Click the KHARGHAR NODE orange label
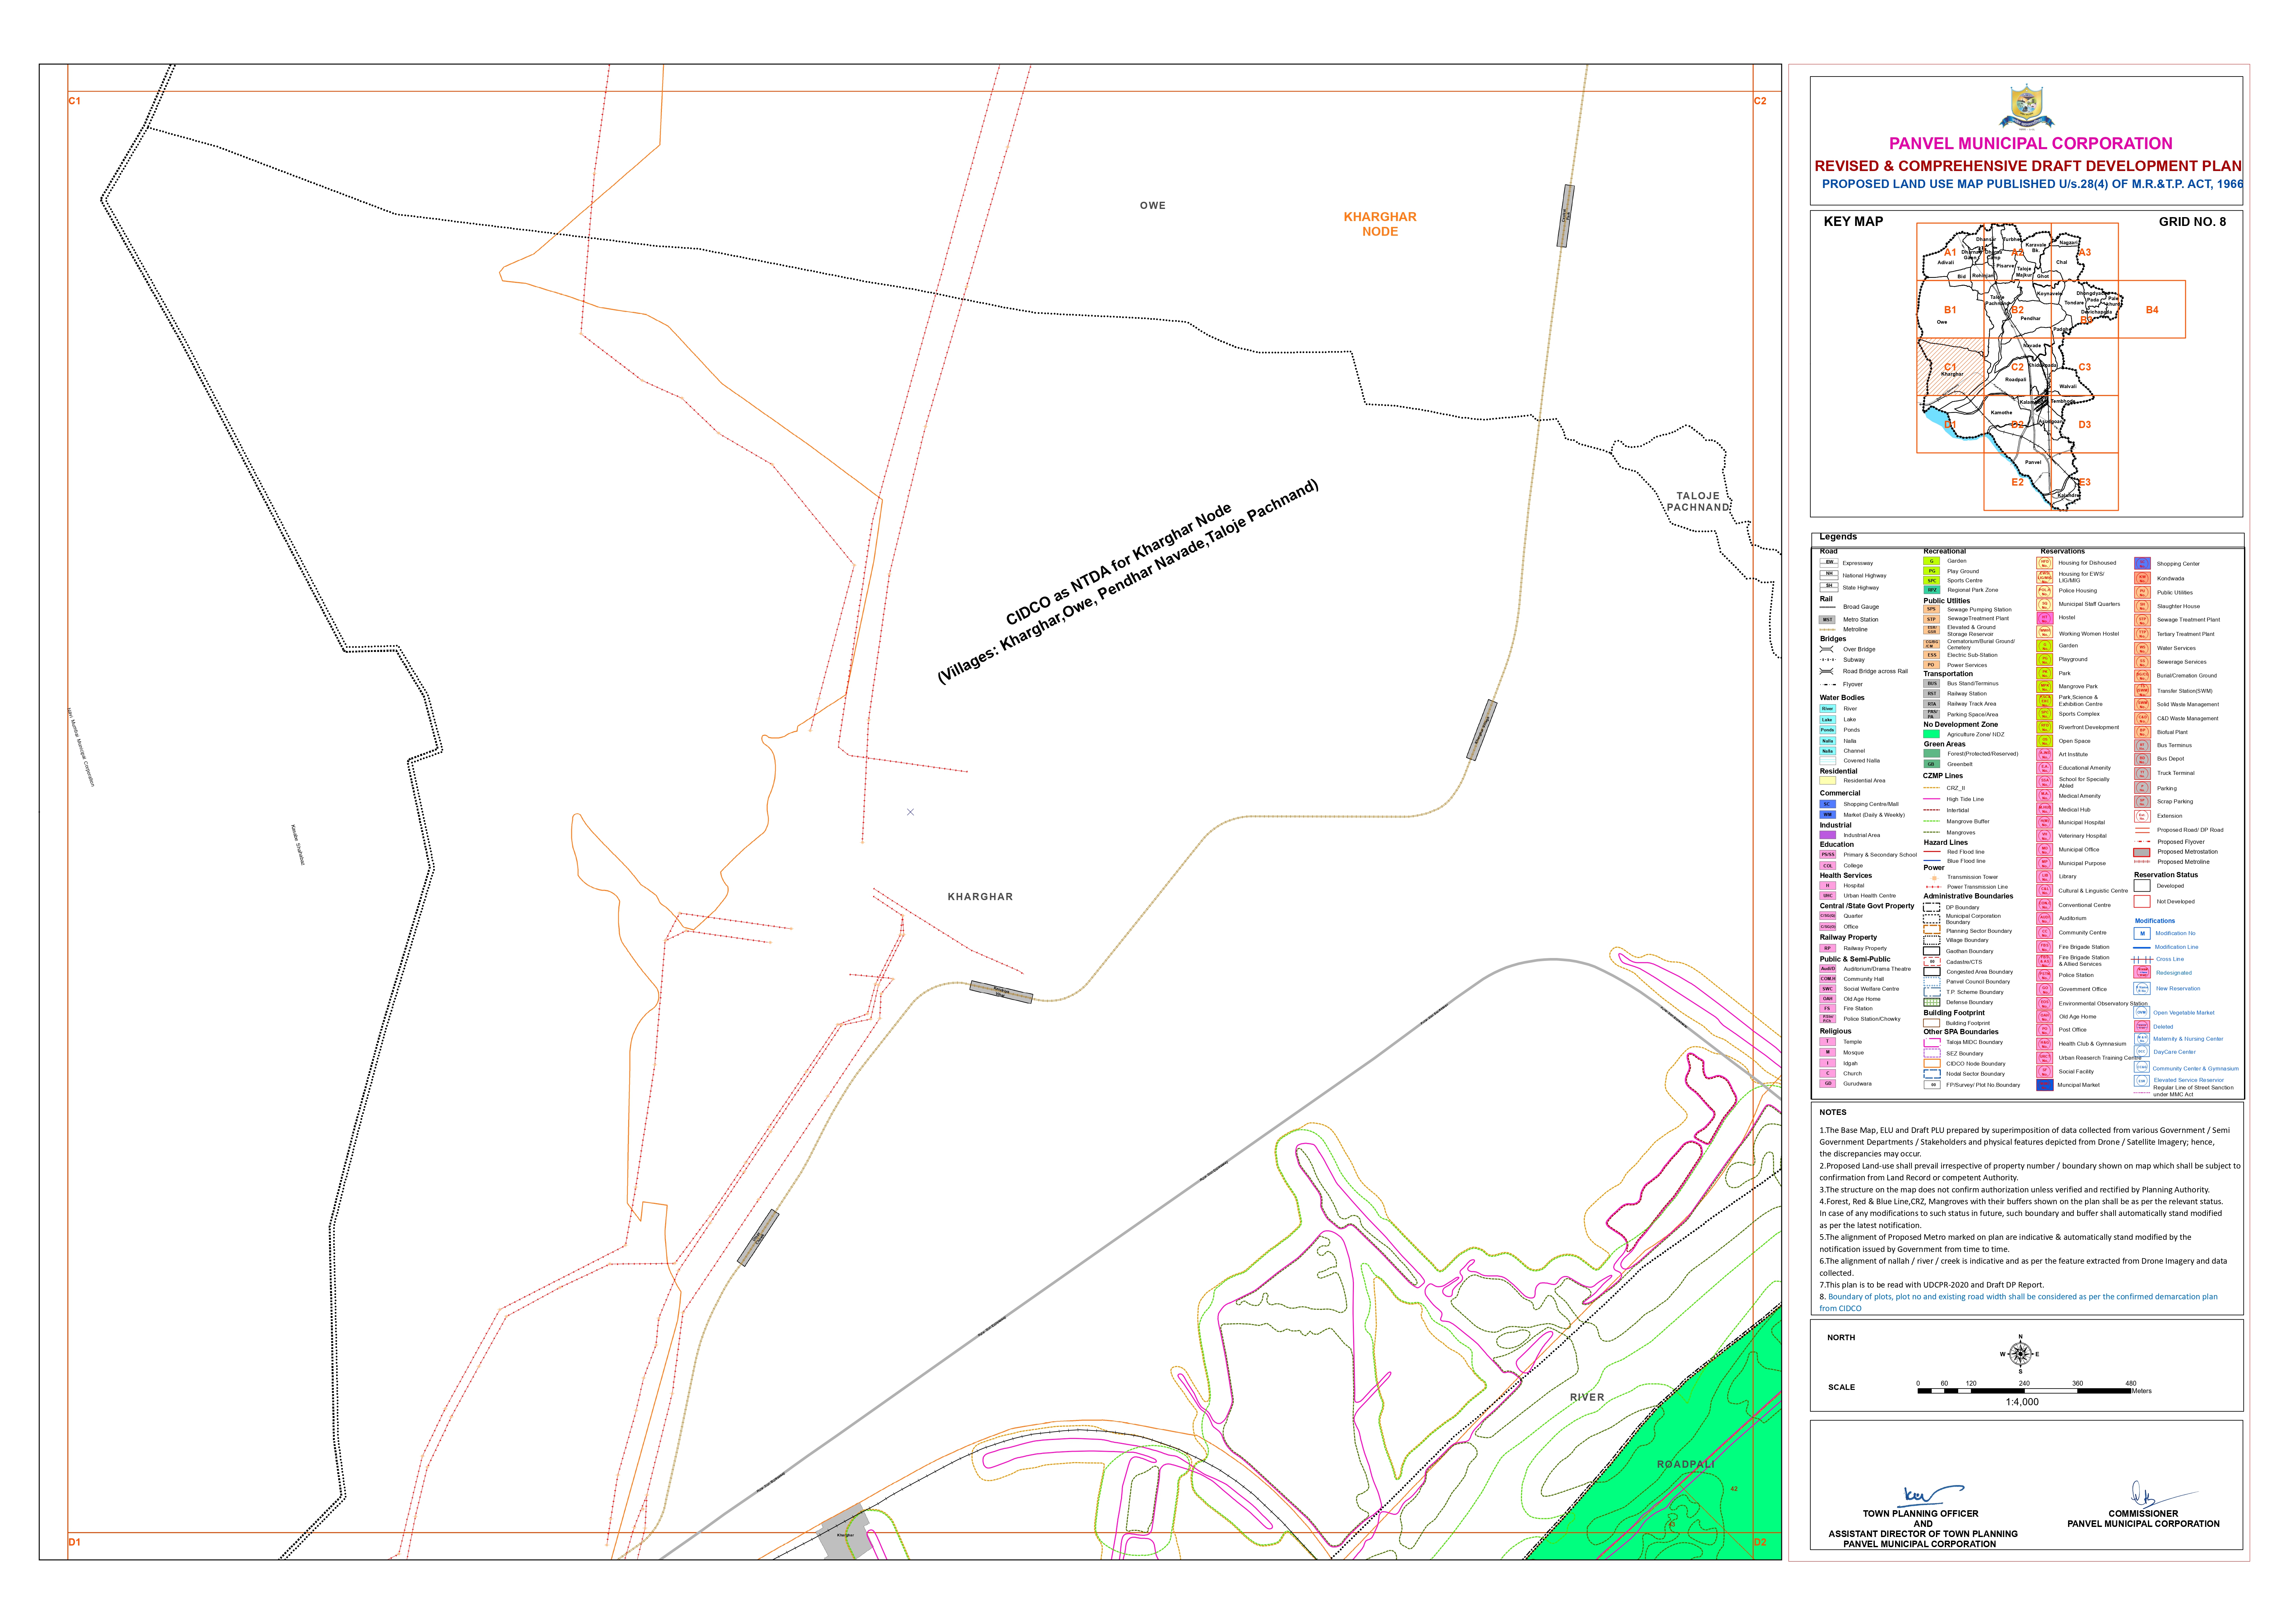 pyautogui.click(x=1380, y=224)
